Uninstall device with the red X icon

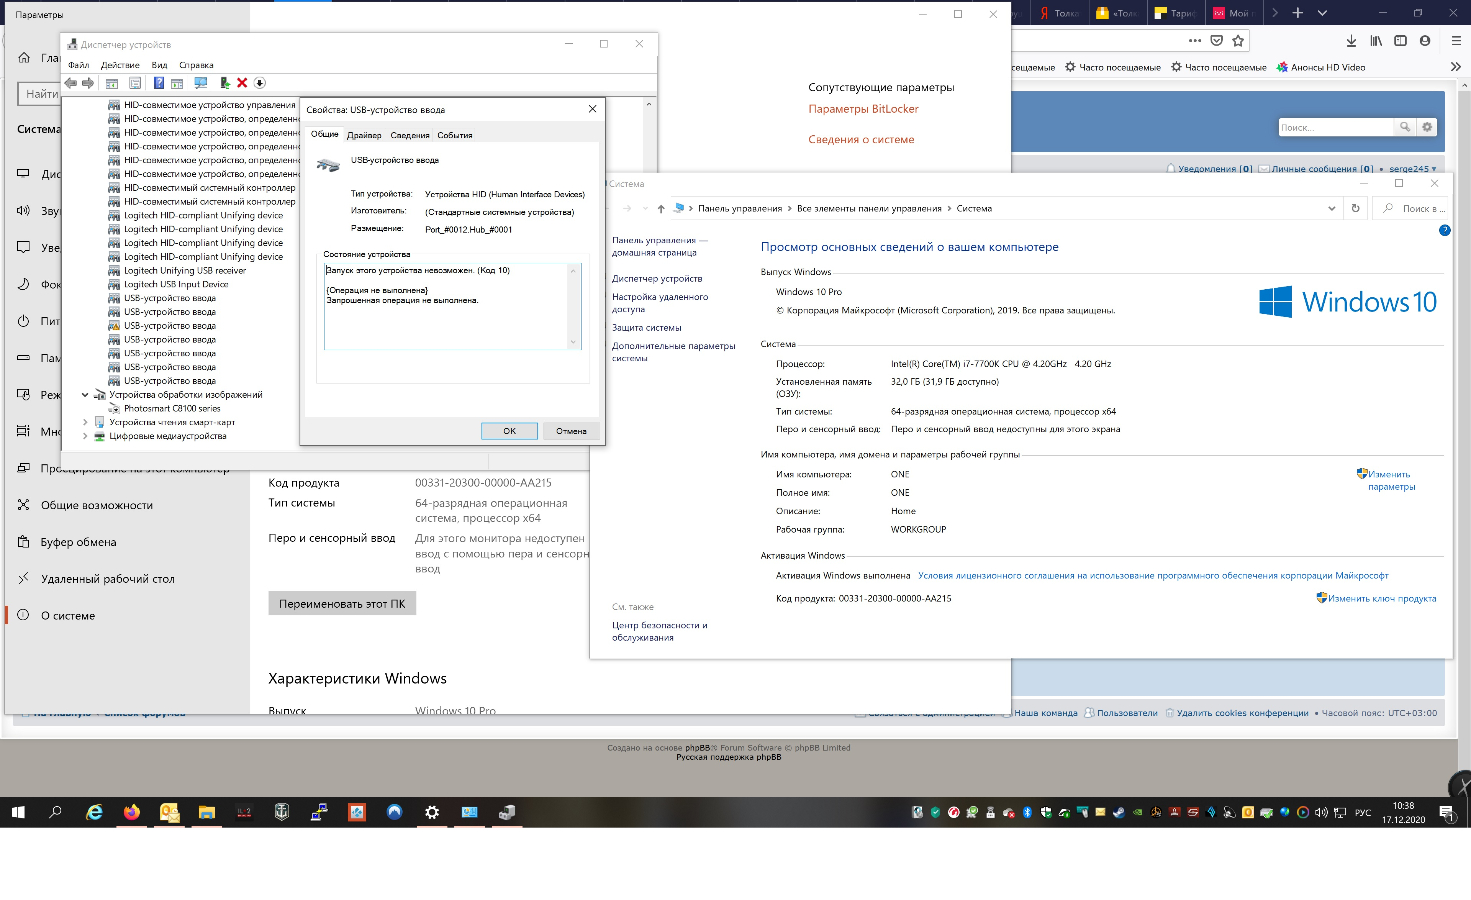point(242,83)
